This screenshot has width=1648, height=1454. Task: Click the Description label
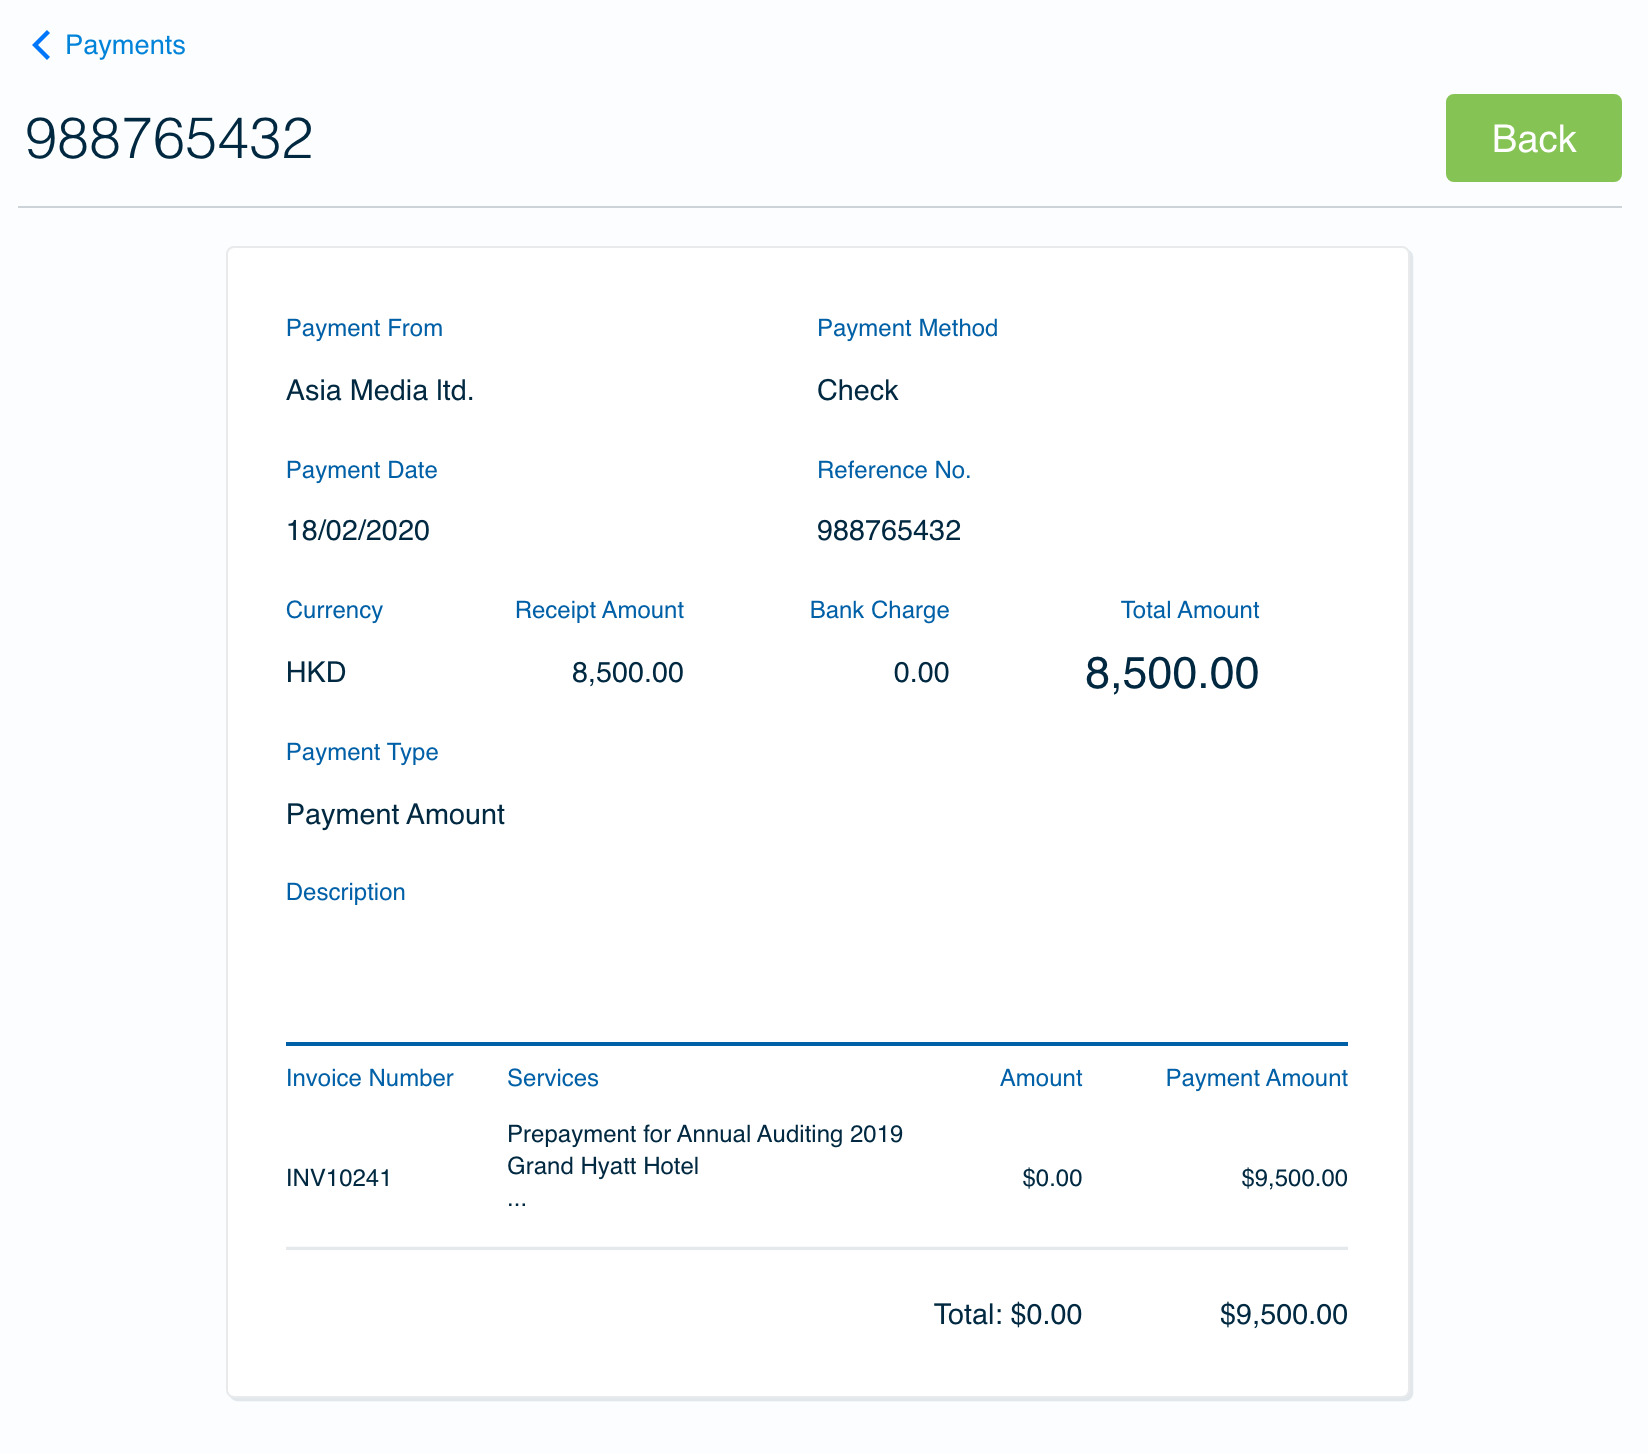click(345, 892)
